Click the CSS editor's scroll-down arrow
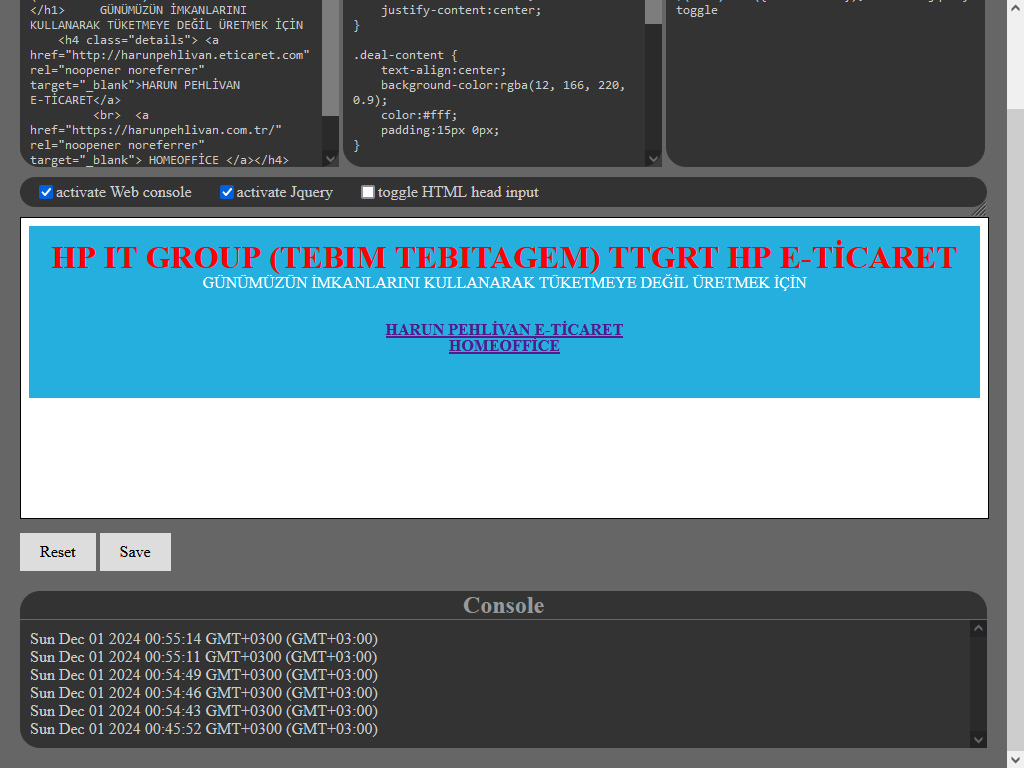This screenshot has width=1024, height=768. point(653,158)
